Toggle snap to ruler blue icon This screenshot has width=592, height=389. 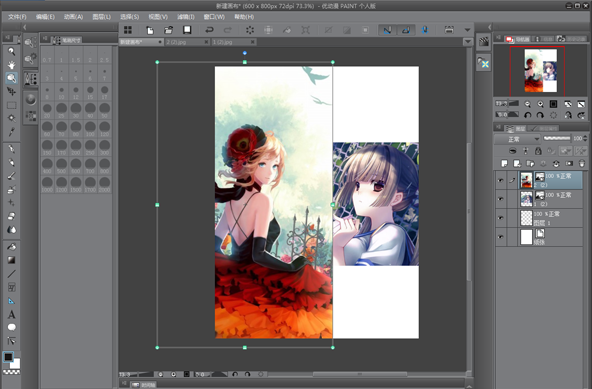point(387,30)
